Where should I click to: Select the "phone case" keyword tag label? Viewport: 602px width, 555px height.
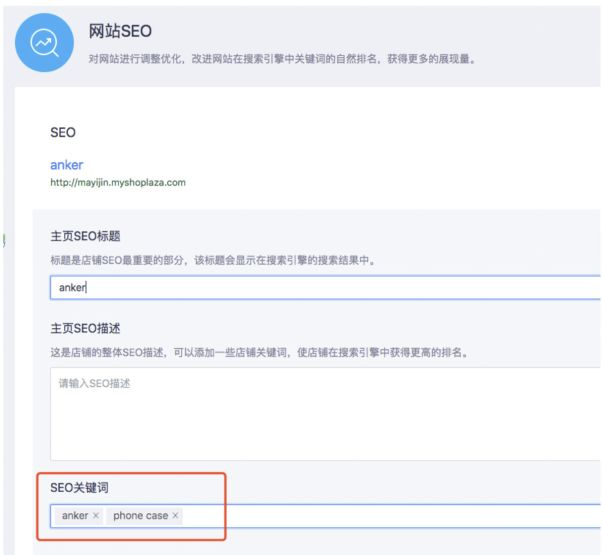tap(140, 516)
